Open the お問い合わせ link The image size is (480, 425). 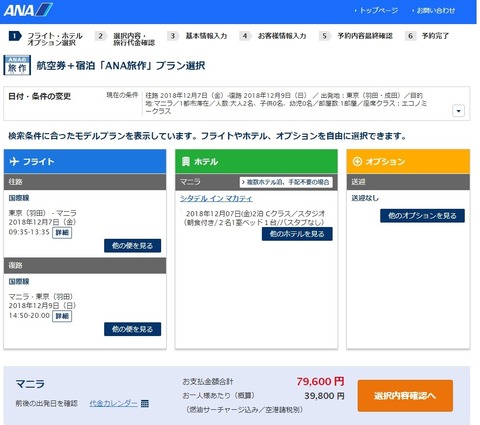point(435,11)
